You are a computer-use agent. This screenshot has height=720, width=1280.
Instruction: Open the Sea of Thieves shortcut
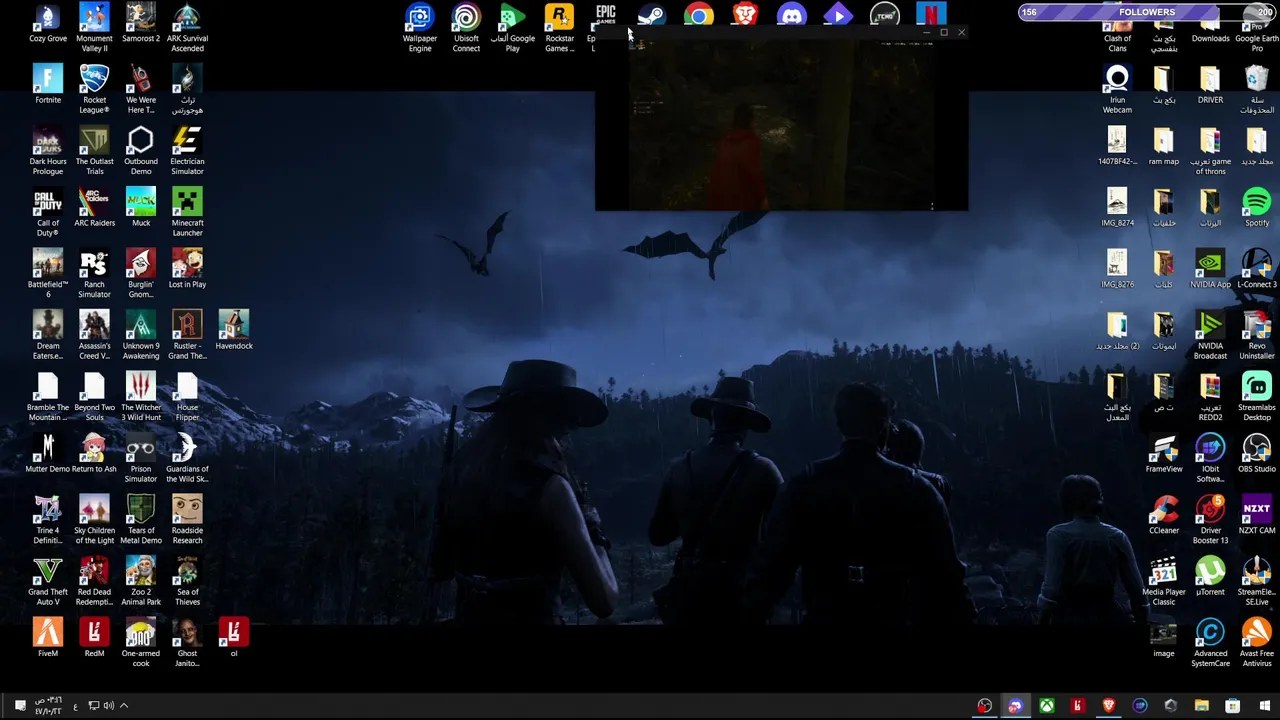[x=187, y=580]
